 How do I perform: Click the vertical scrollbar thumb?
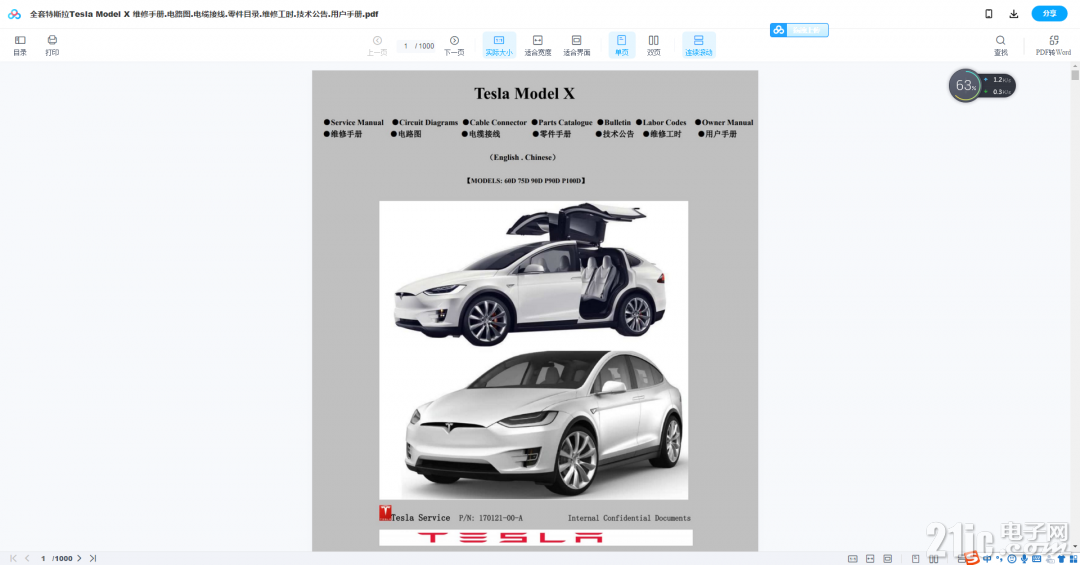[x=1074, y=74]
